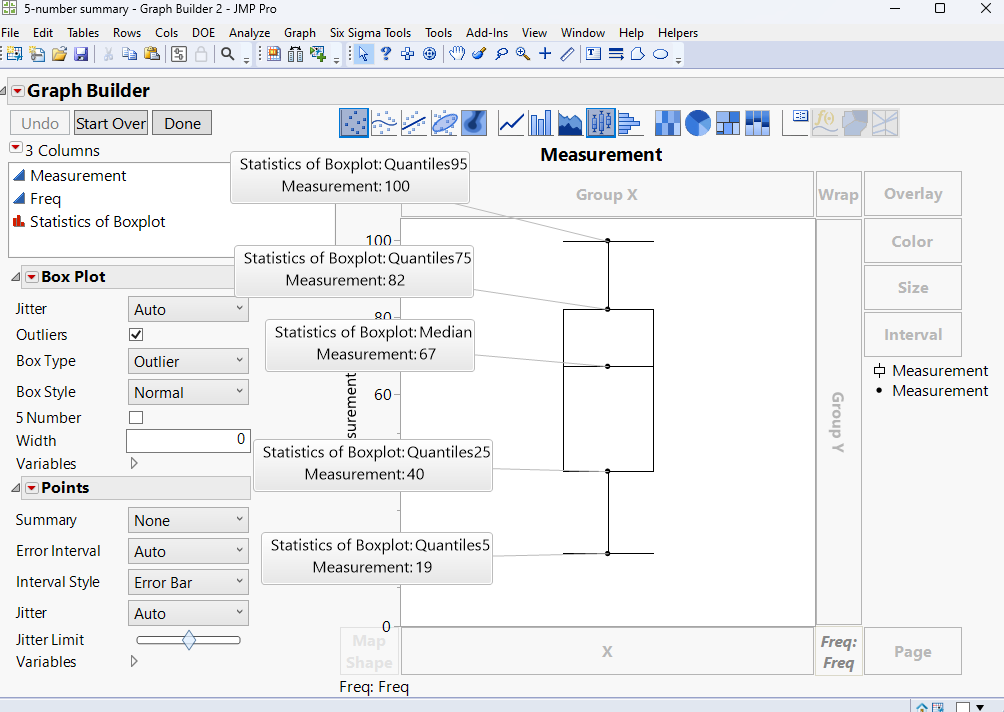Select the Histogram element icon

[630, 123]
